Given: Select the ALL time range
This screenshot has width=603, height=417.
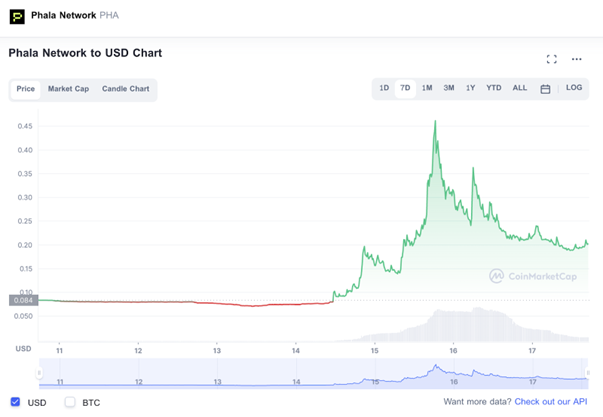Looking at the screenshot, I should (x=520, y=88).
